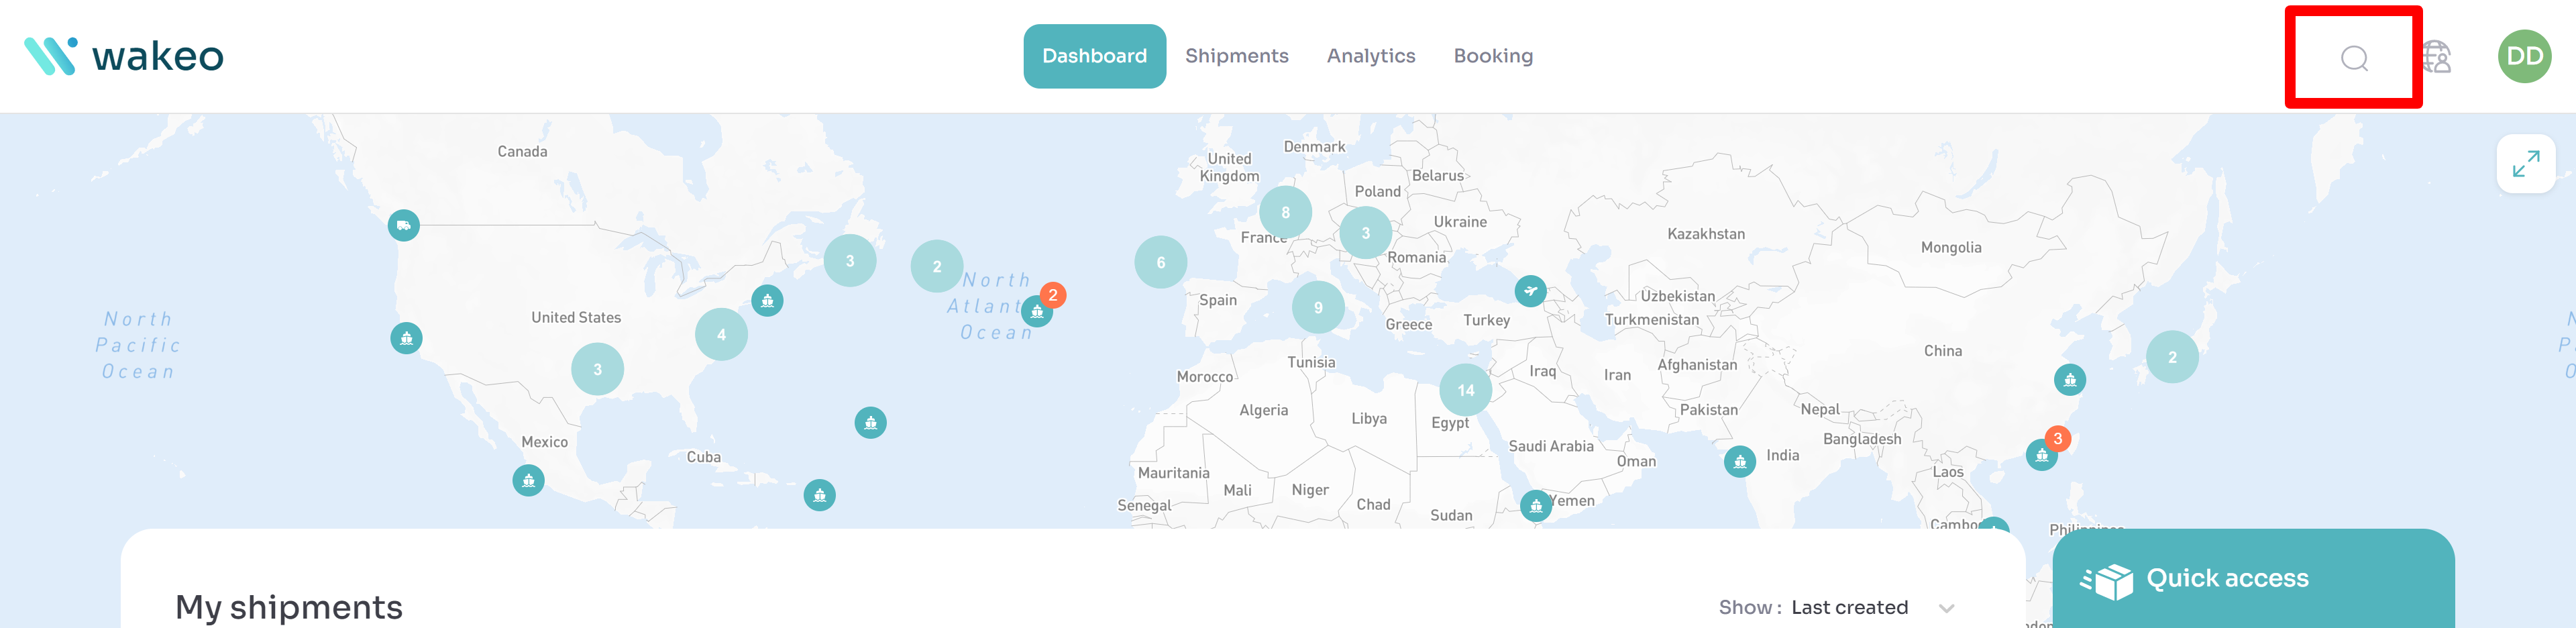The height and width of the screenshot is (628, 2576).
Task: Open the DD user avatar menu
Action: click(x=2523, y=57)
